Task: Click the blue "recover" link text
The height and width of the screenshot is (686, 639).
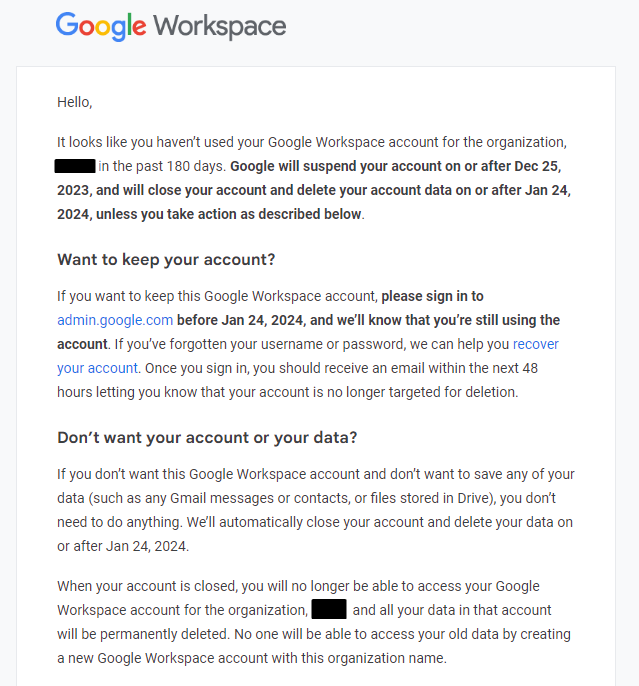Action: [x=535, y=344]
